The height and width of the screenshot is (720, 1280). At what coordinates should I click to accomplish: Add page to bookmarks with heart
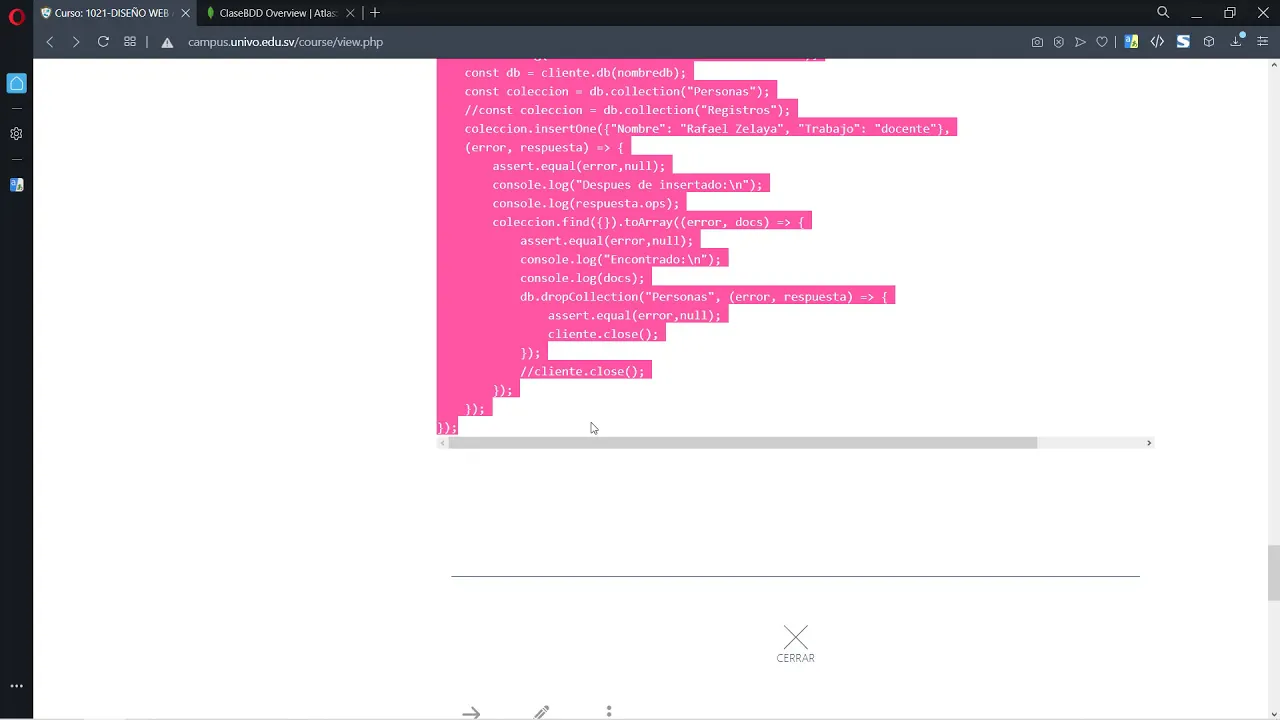click(x=1102, y=42)
